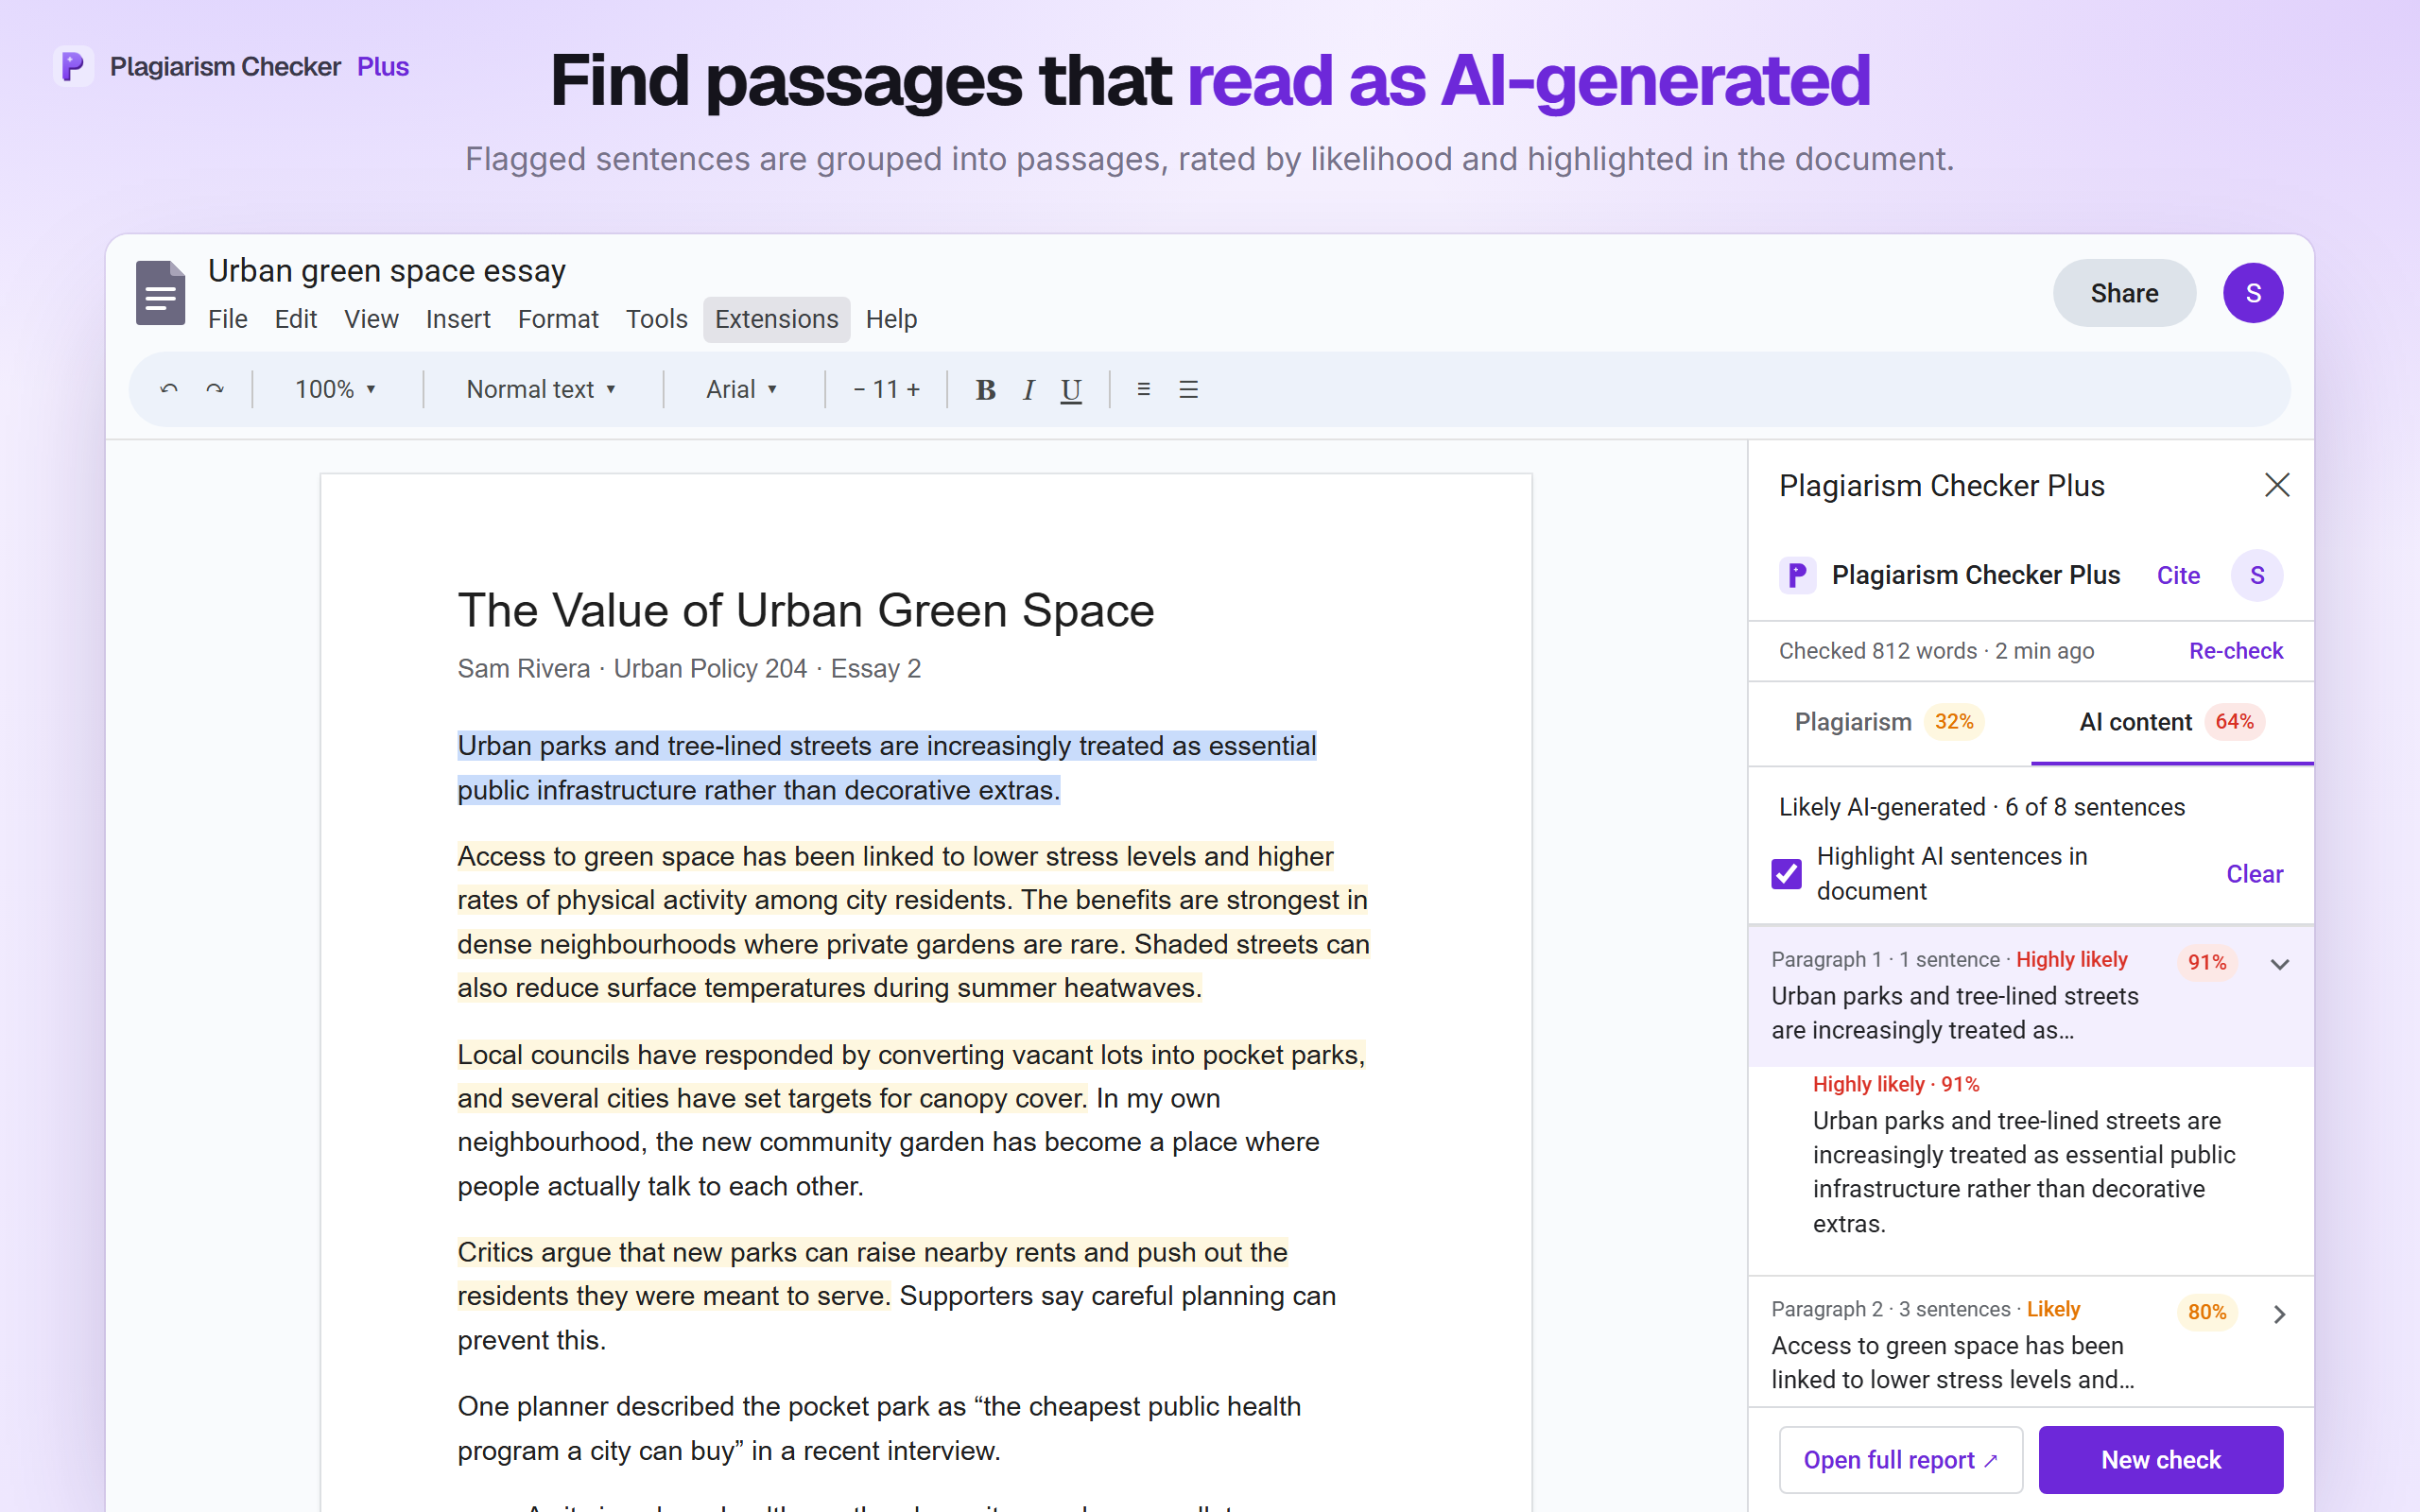Increase font size with plus sign
Image resolution: width=2420 pixels, height=1512 pixels.
click(x=913, y=389)
